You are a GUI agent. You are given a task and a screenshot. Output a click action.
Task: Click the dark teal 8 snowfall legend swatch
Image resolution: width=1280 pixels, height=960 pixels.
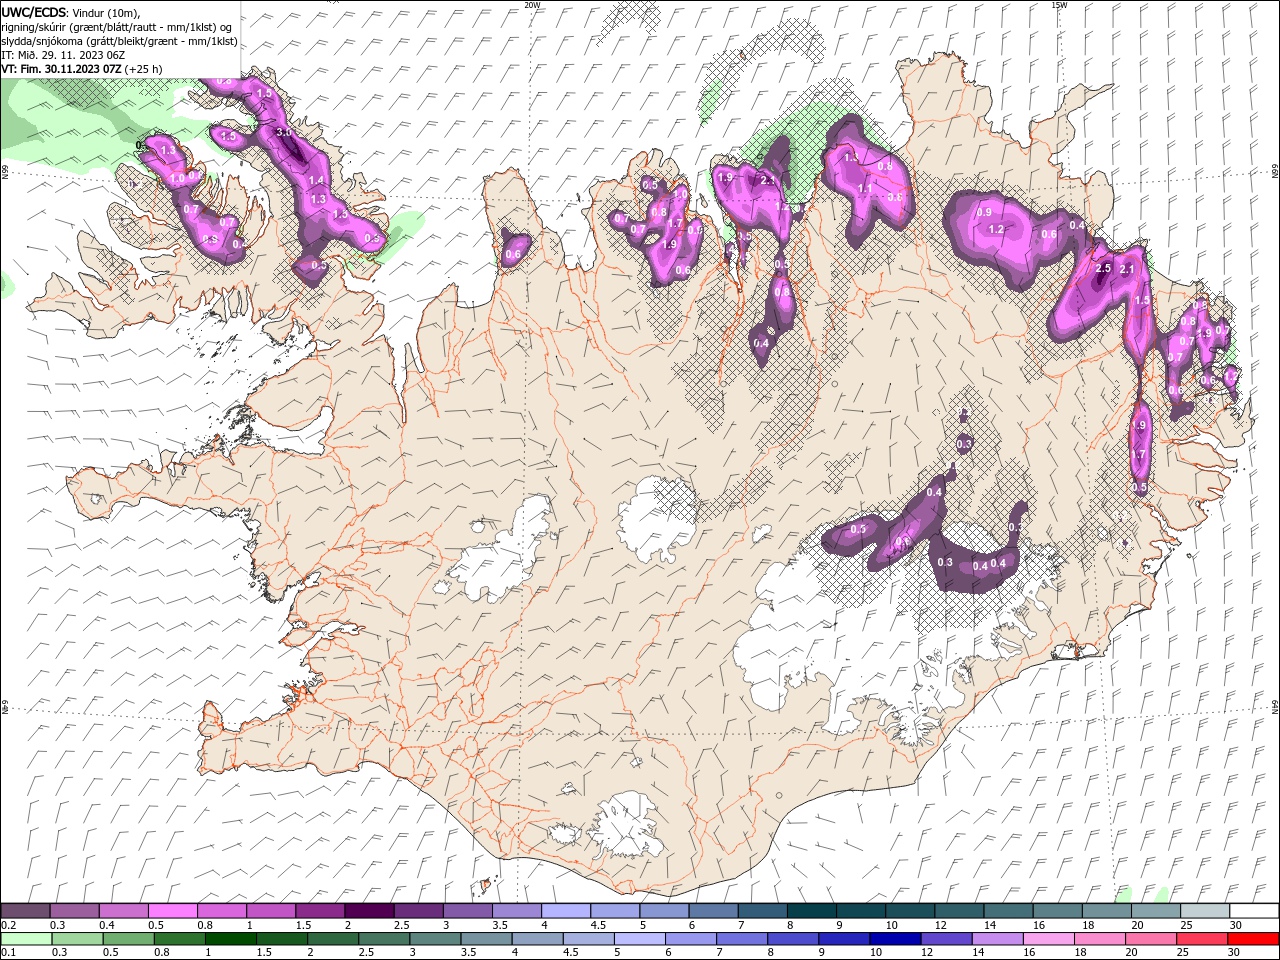[812, 911]
